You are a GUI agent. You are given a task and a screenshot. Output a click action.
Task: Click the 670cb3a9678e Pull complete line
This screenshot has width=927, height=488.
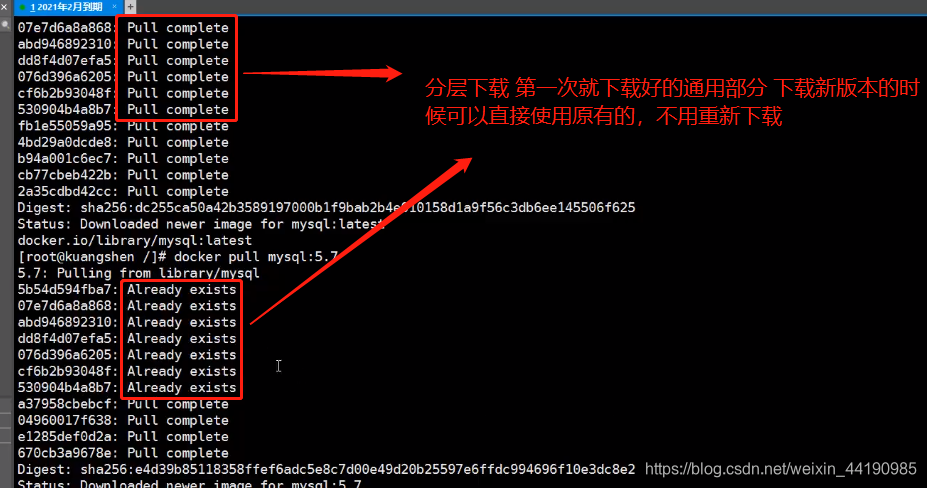click(x=123, y=453)
